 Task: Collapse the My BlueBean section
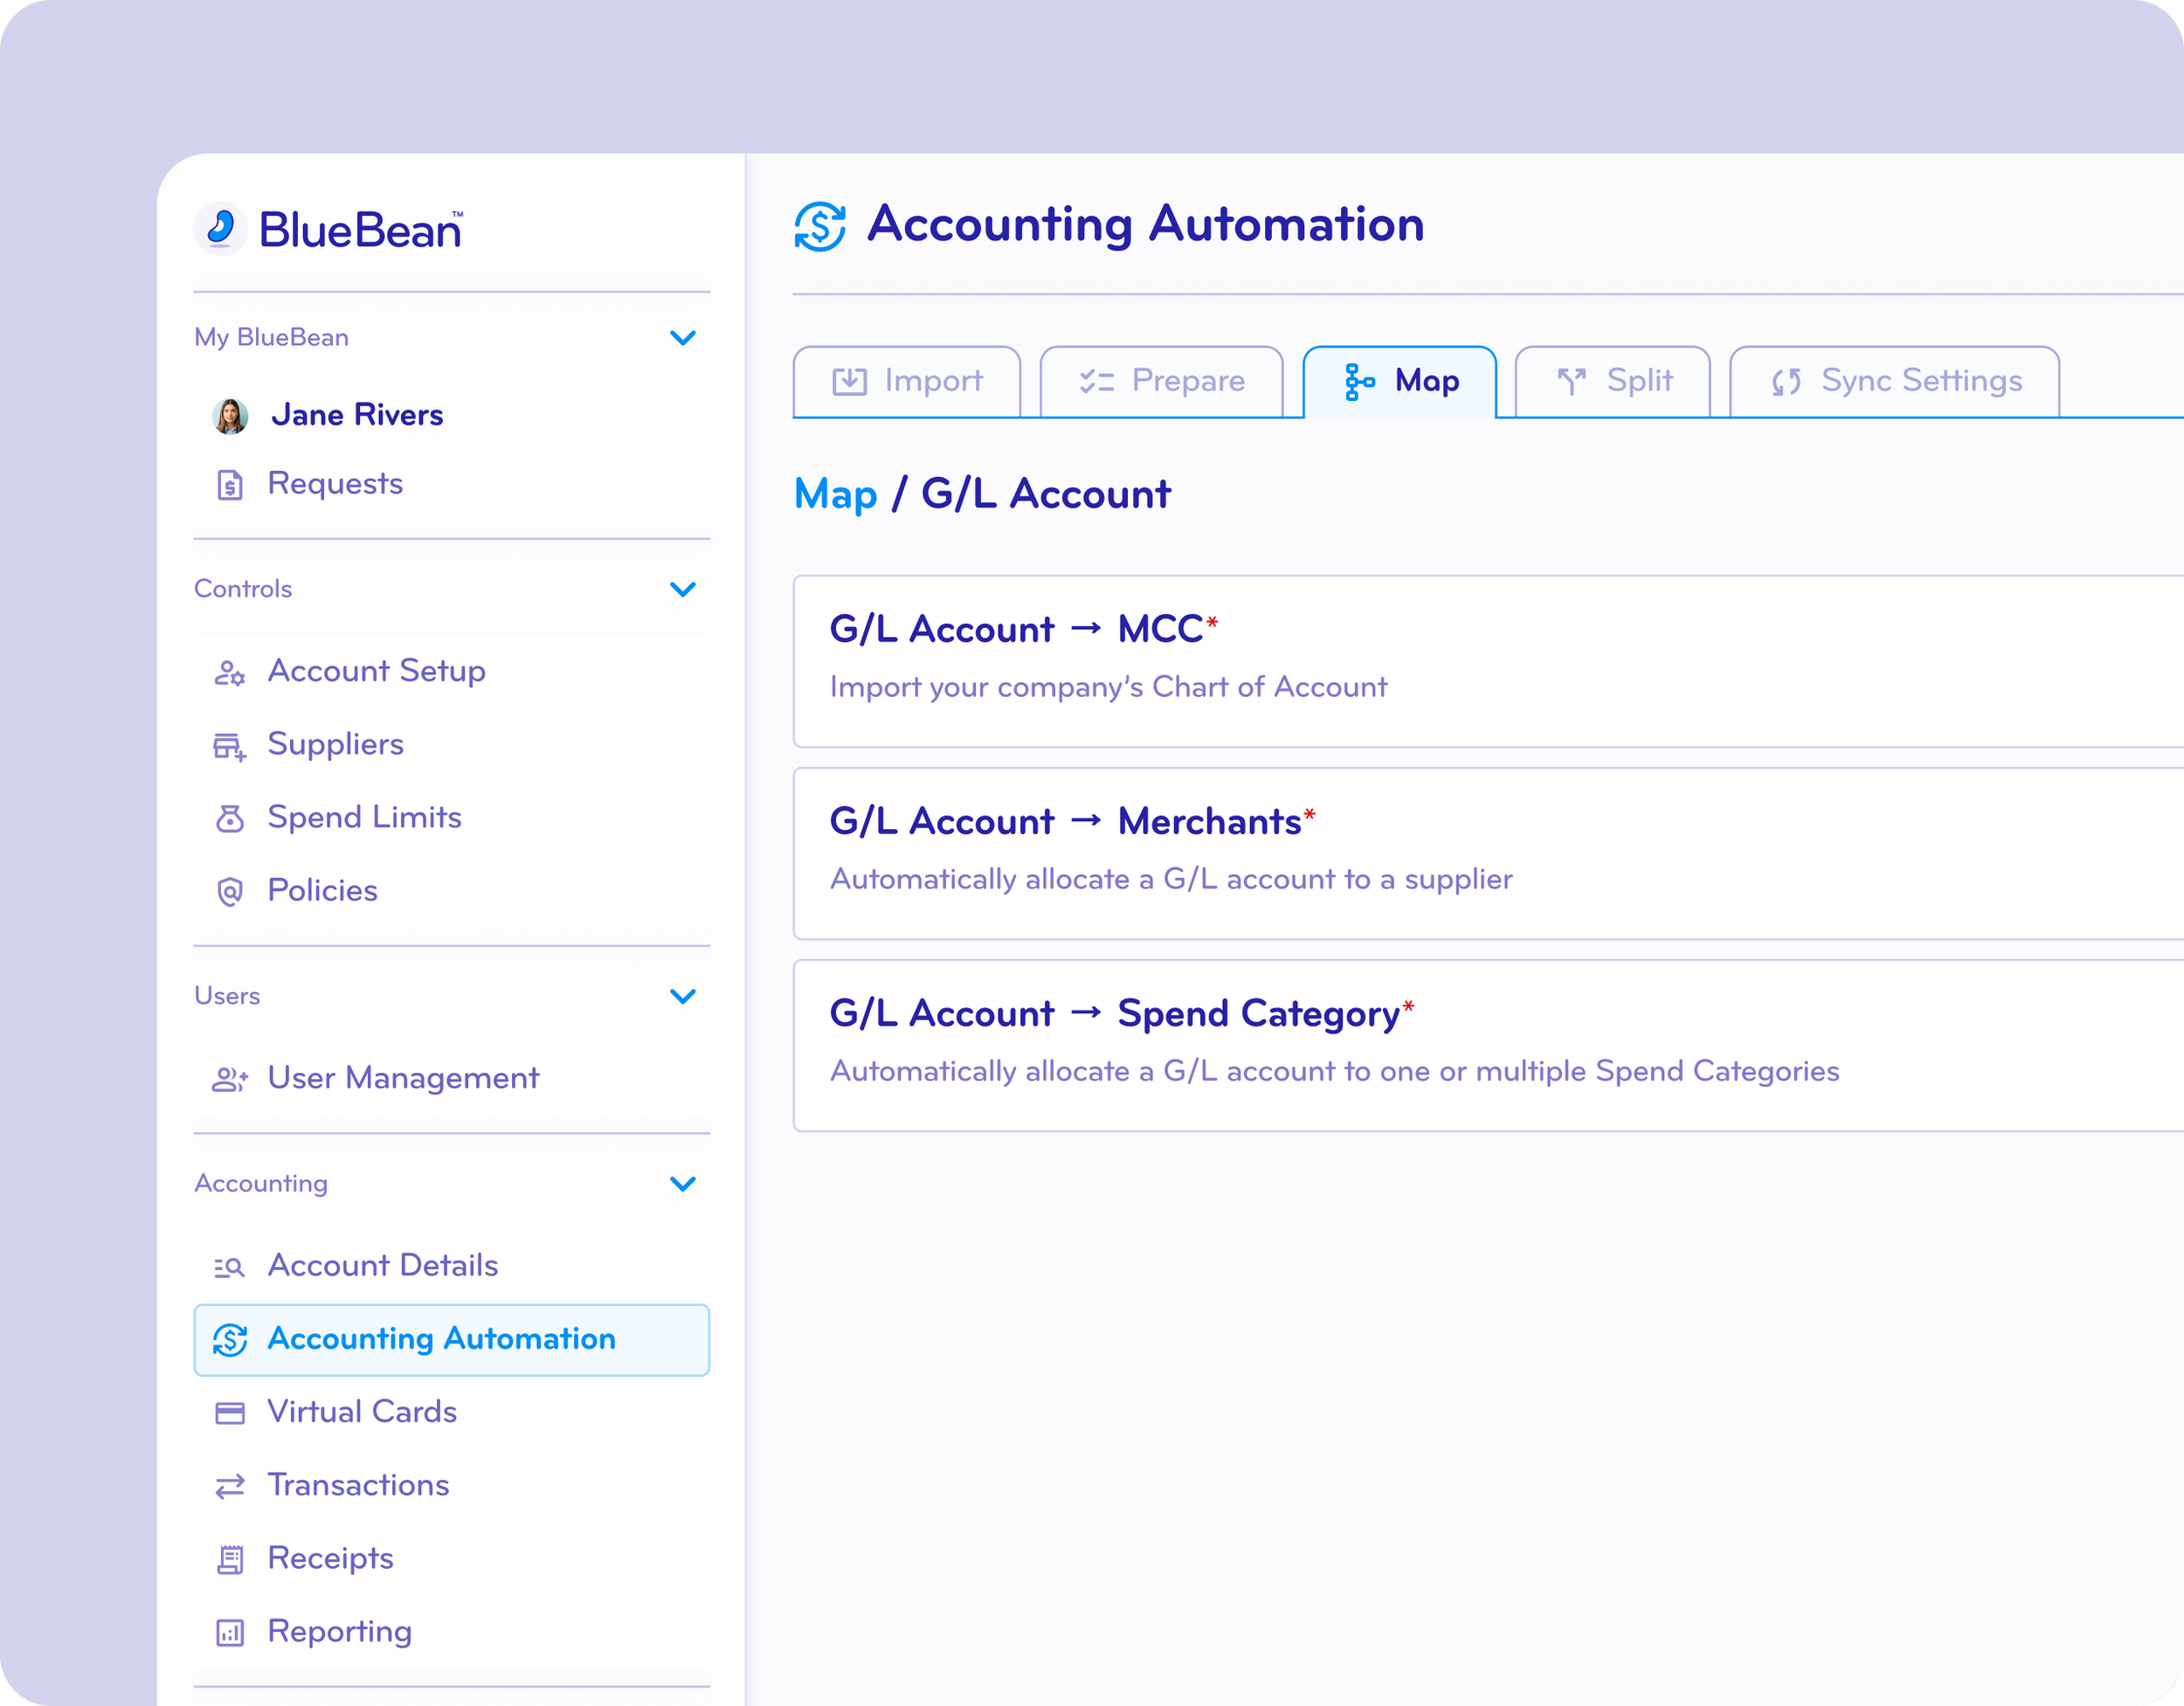click(x=684, y=338)
